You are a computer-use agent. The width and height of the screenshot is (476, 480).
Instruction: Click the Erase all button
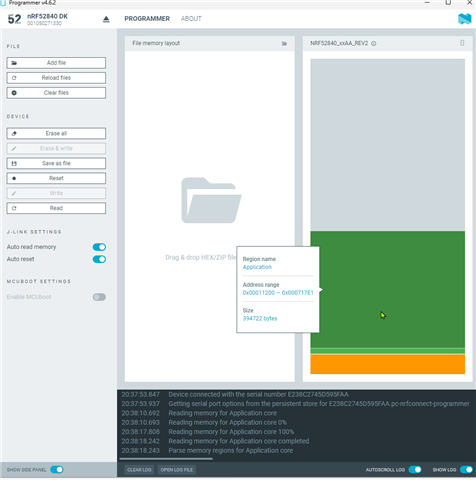click(x=56, y=133)
